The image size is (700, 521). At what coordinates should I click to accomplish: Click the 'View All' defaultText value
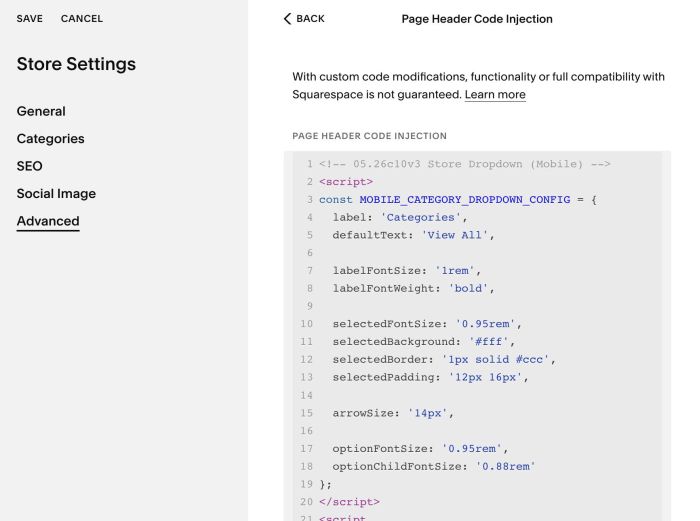tap(454, 235)
